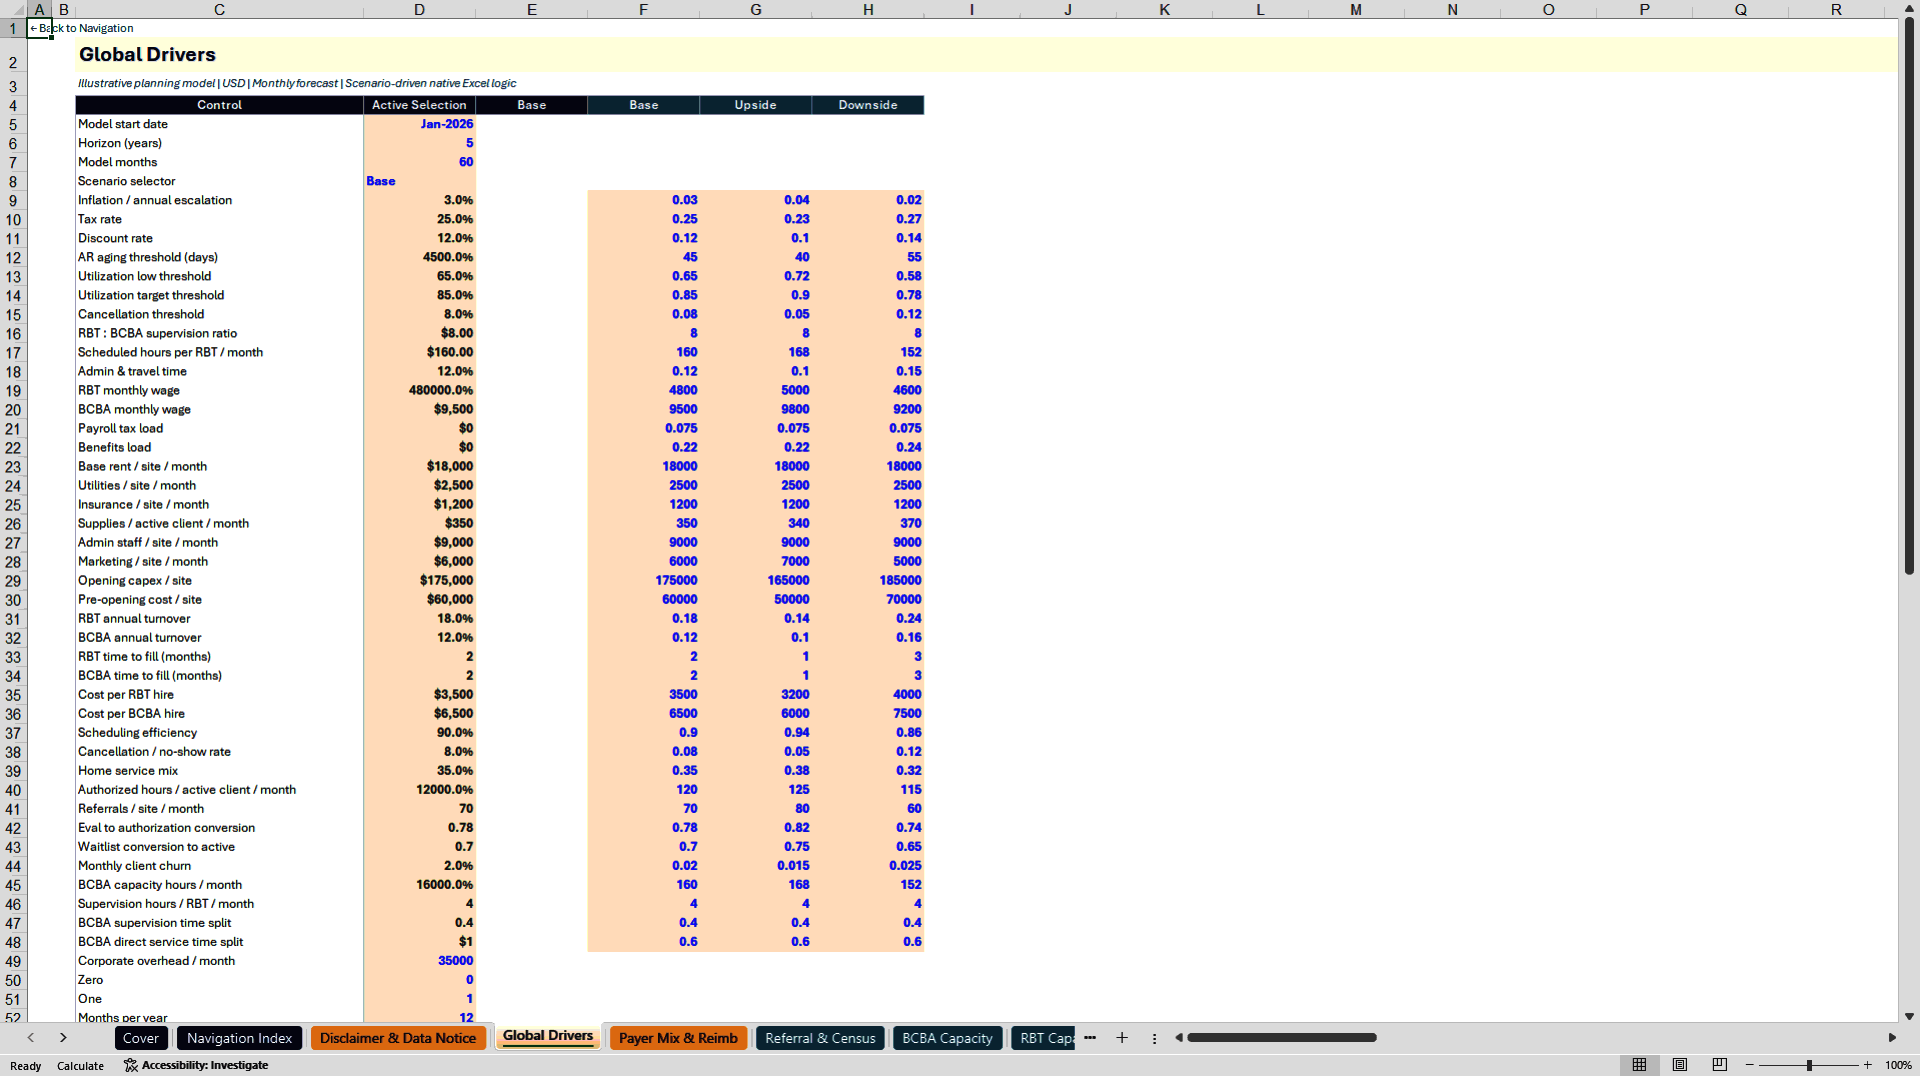Screen dimensions: 1920x1076
Task: Select Downside pre-opening cost 70000 cell
Action: 867,599
